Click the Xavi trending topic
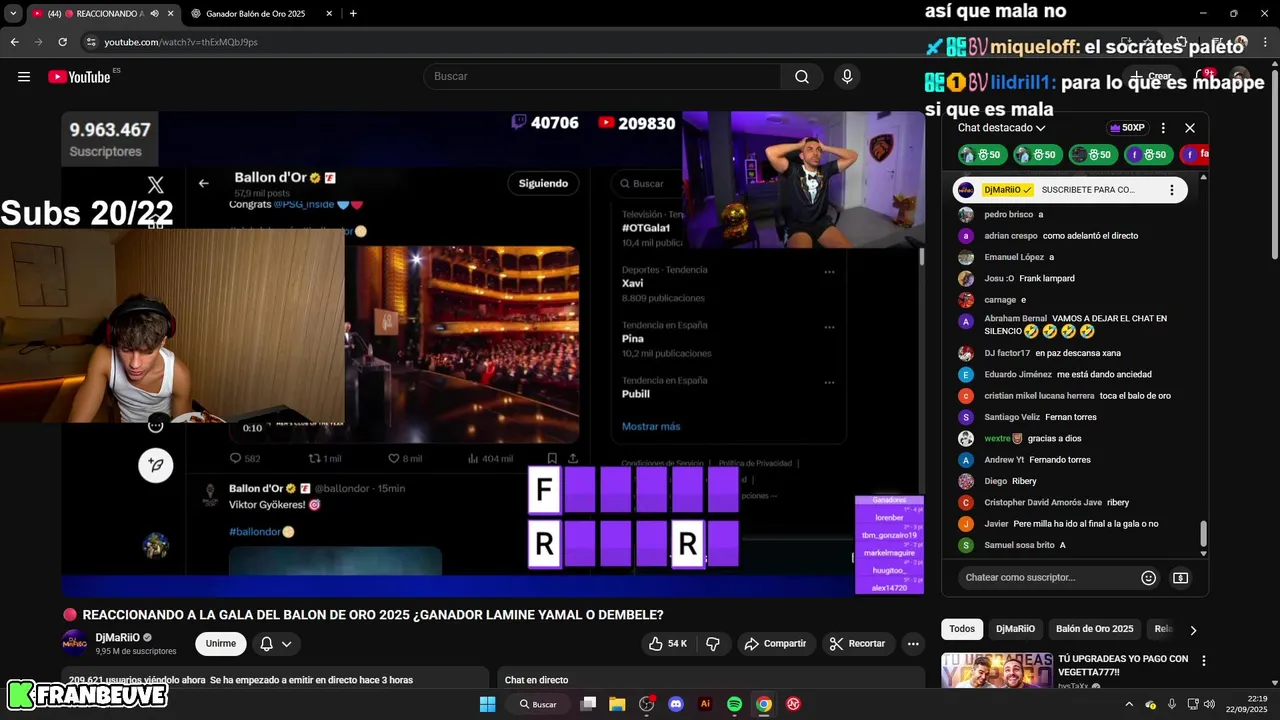 [x=632, y=283]
